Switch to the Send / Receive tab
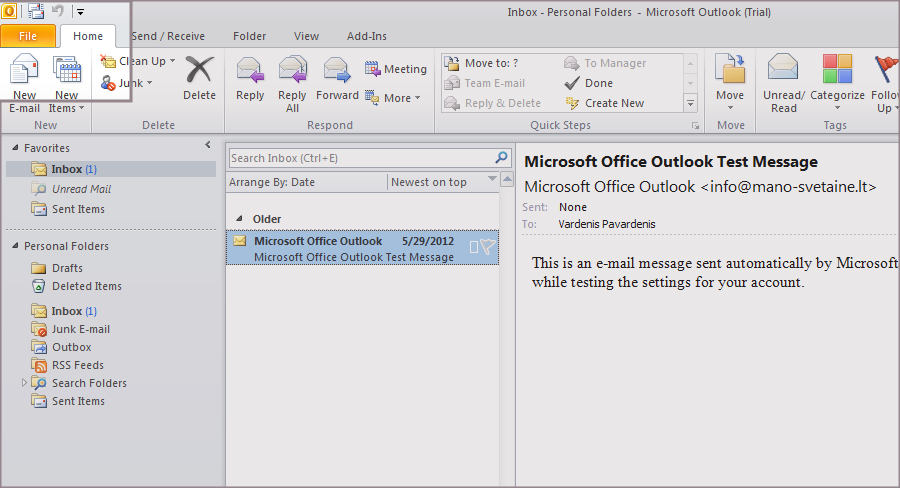Image resolution: width=900 pixels, height=488 pixels. click(167, 36)
